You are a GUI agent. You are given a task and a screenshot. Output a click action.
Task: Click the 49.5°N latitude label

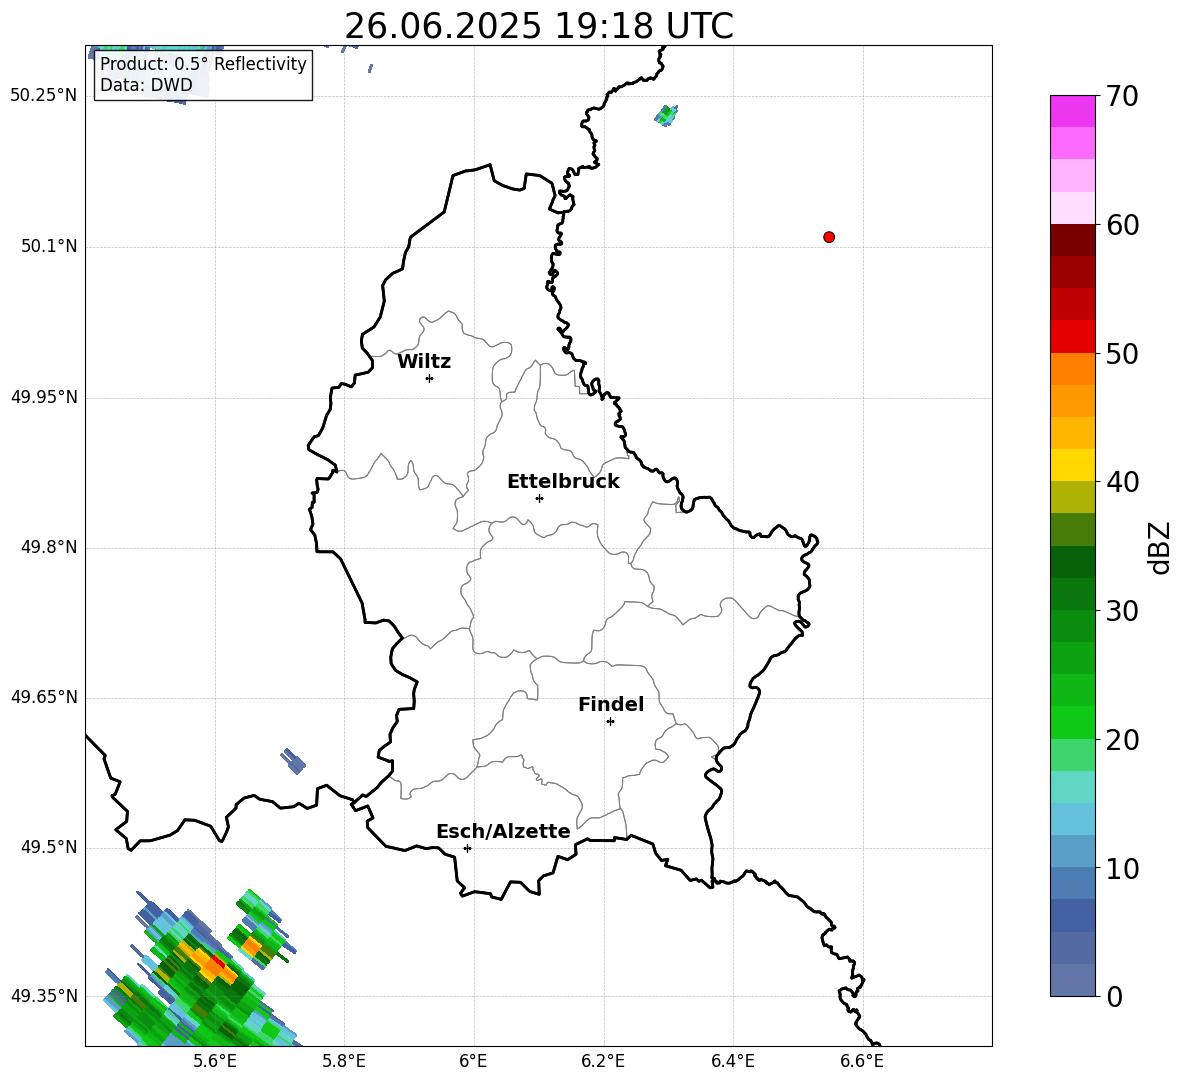click(49, 847)
